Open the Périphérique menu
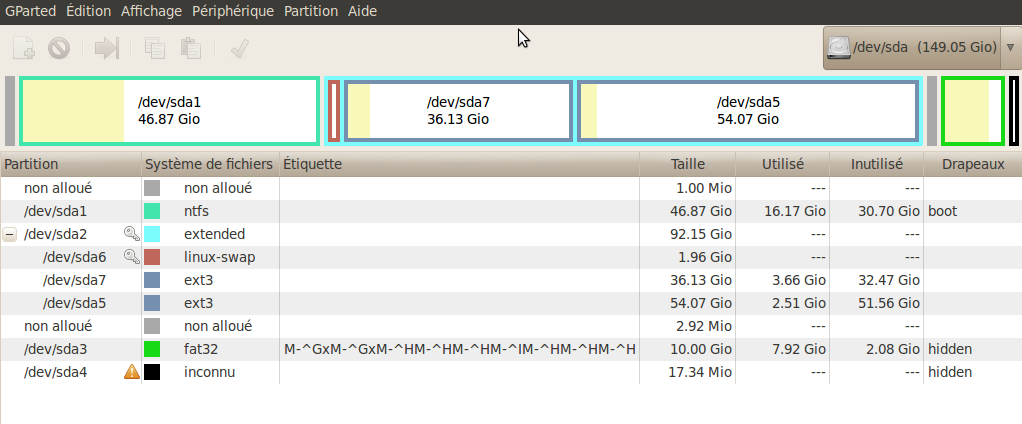Viewport: 1022px width, 424px height. 233,11
